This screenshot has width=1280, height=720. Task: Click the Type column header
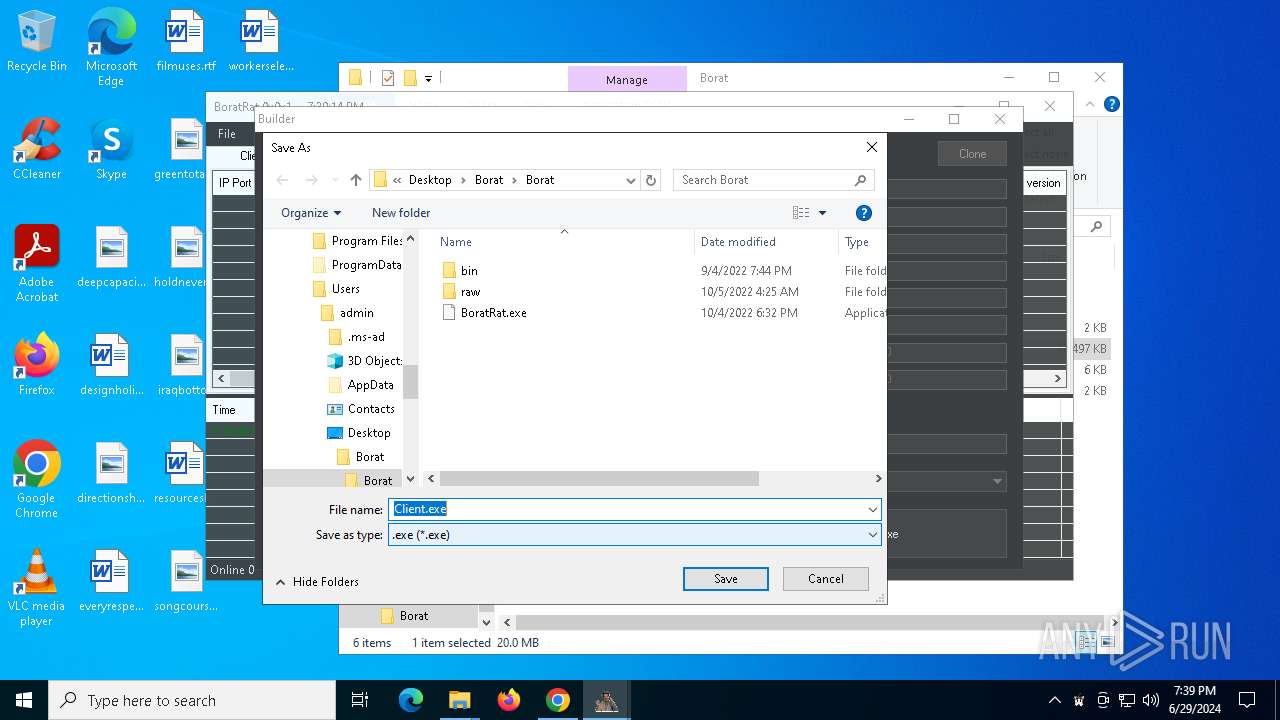tap(861, 242)
